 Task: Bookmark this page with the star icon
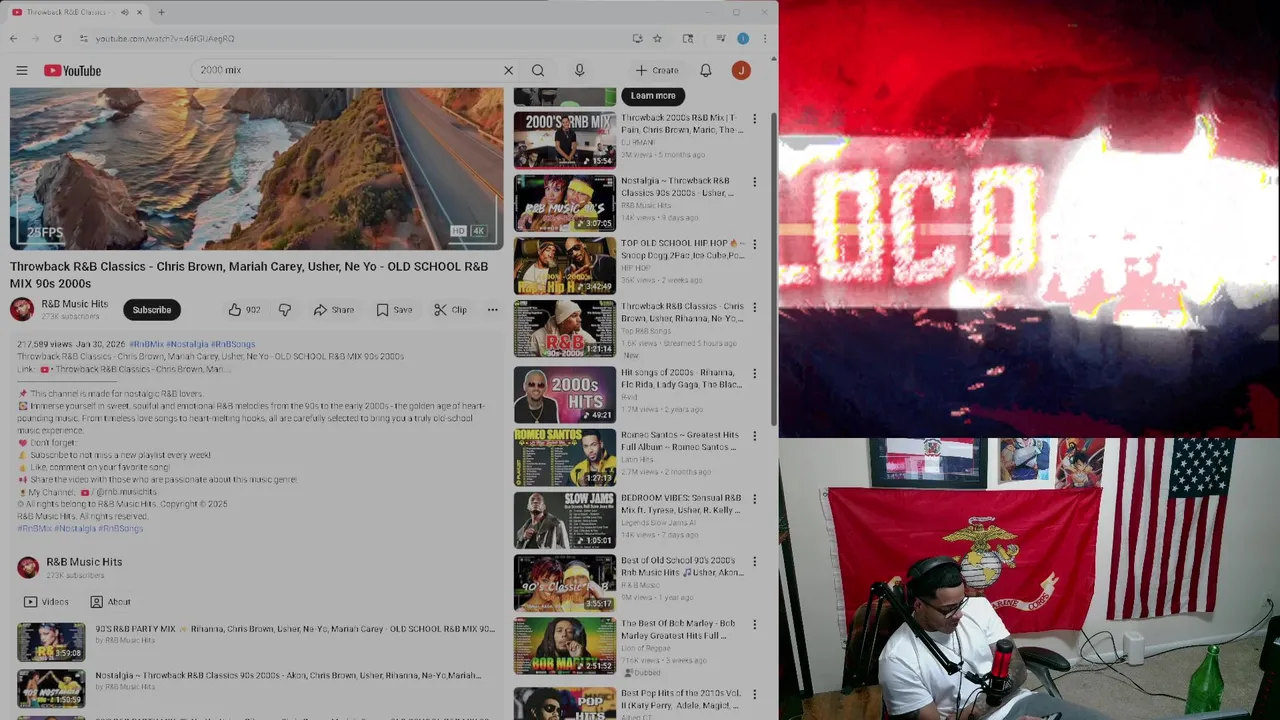(657, 38)
